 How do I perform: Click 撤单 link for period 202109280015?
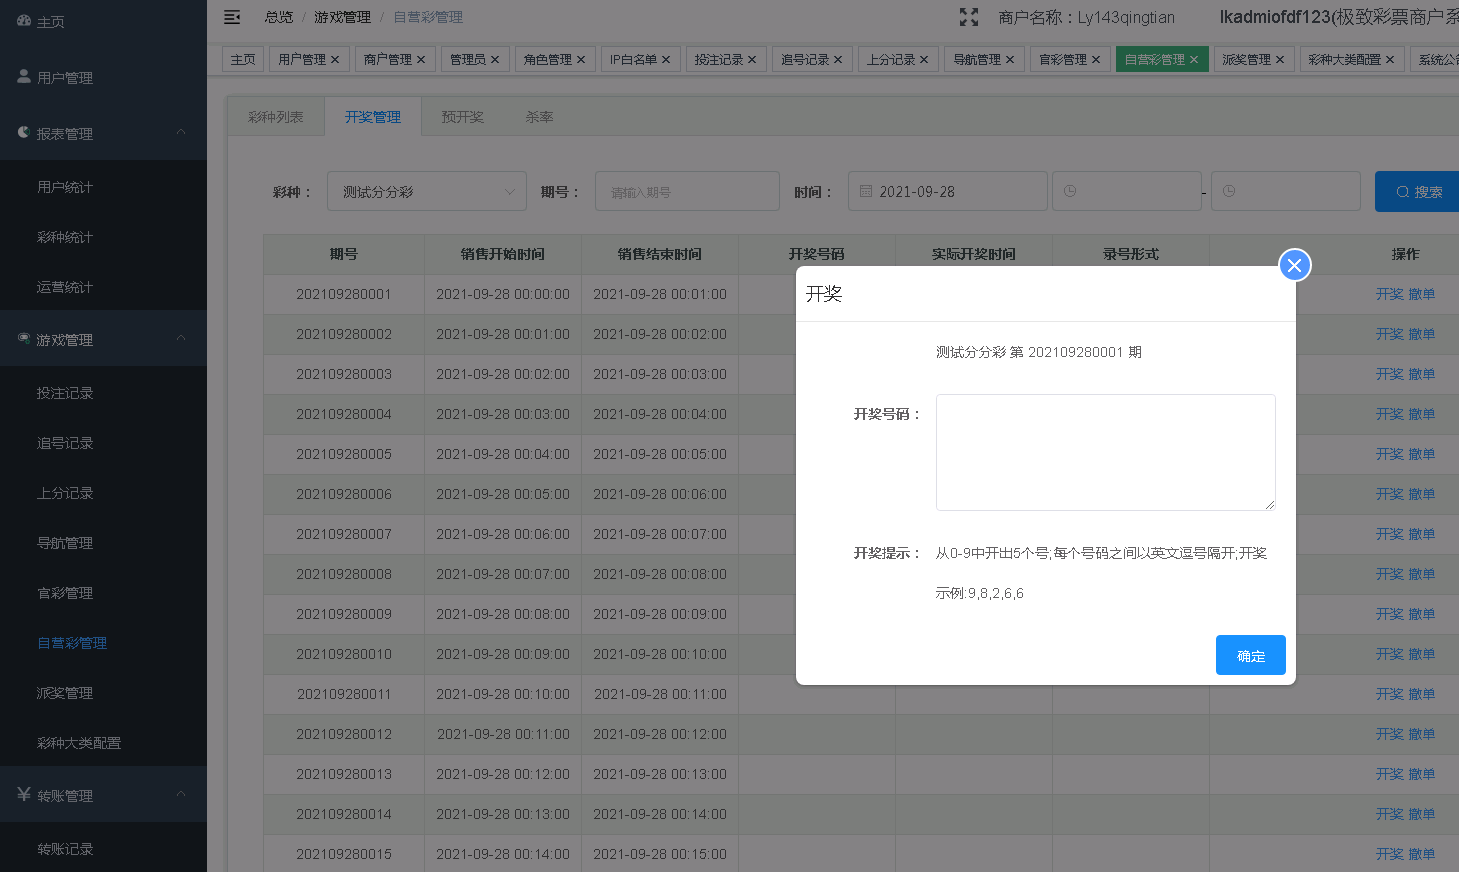1422,854
